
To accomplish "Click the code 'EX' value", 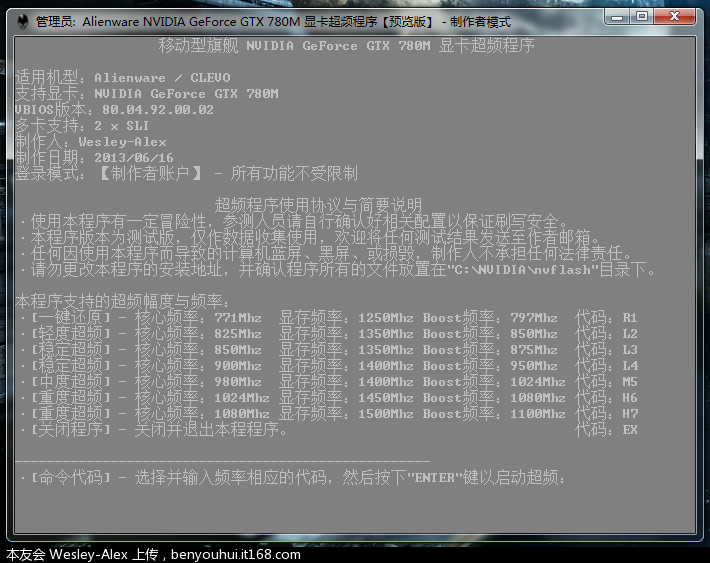I will pyautogui.click(x=630, y=429).
